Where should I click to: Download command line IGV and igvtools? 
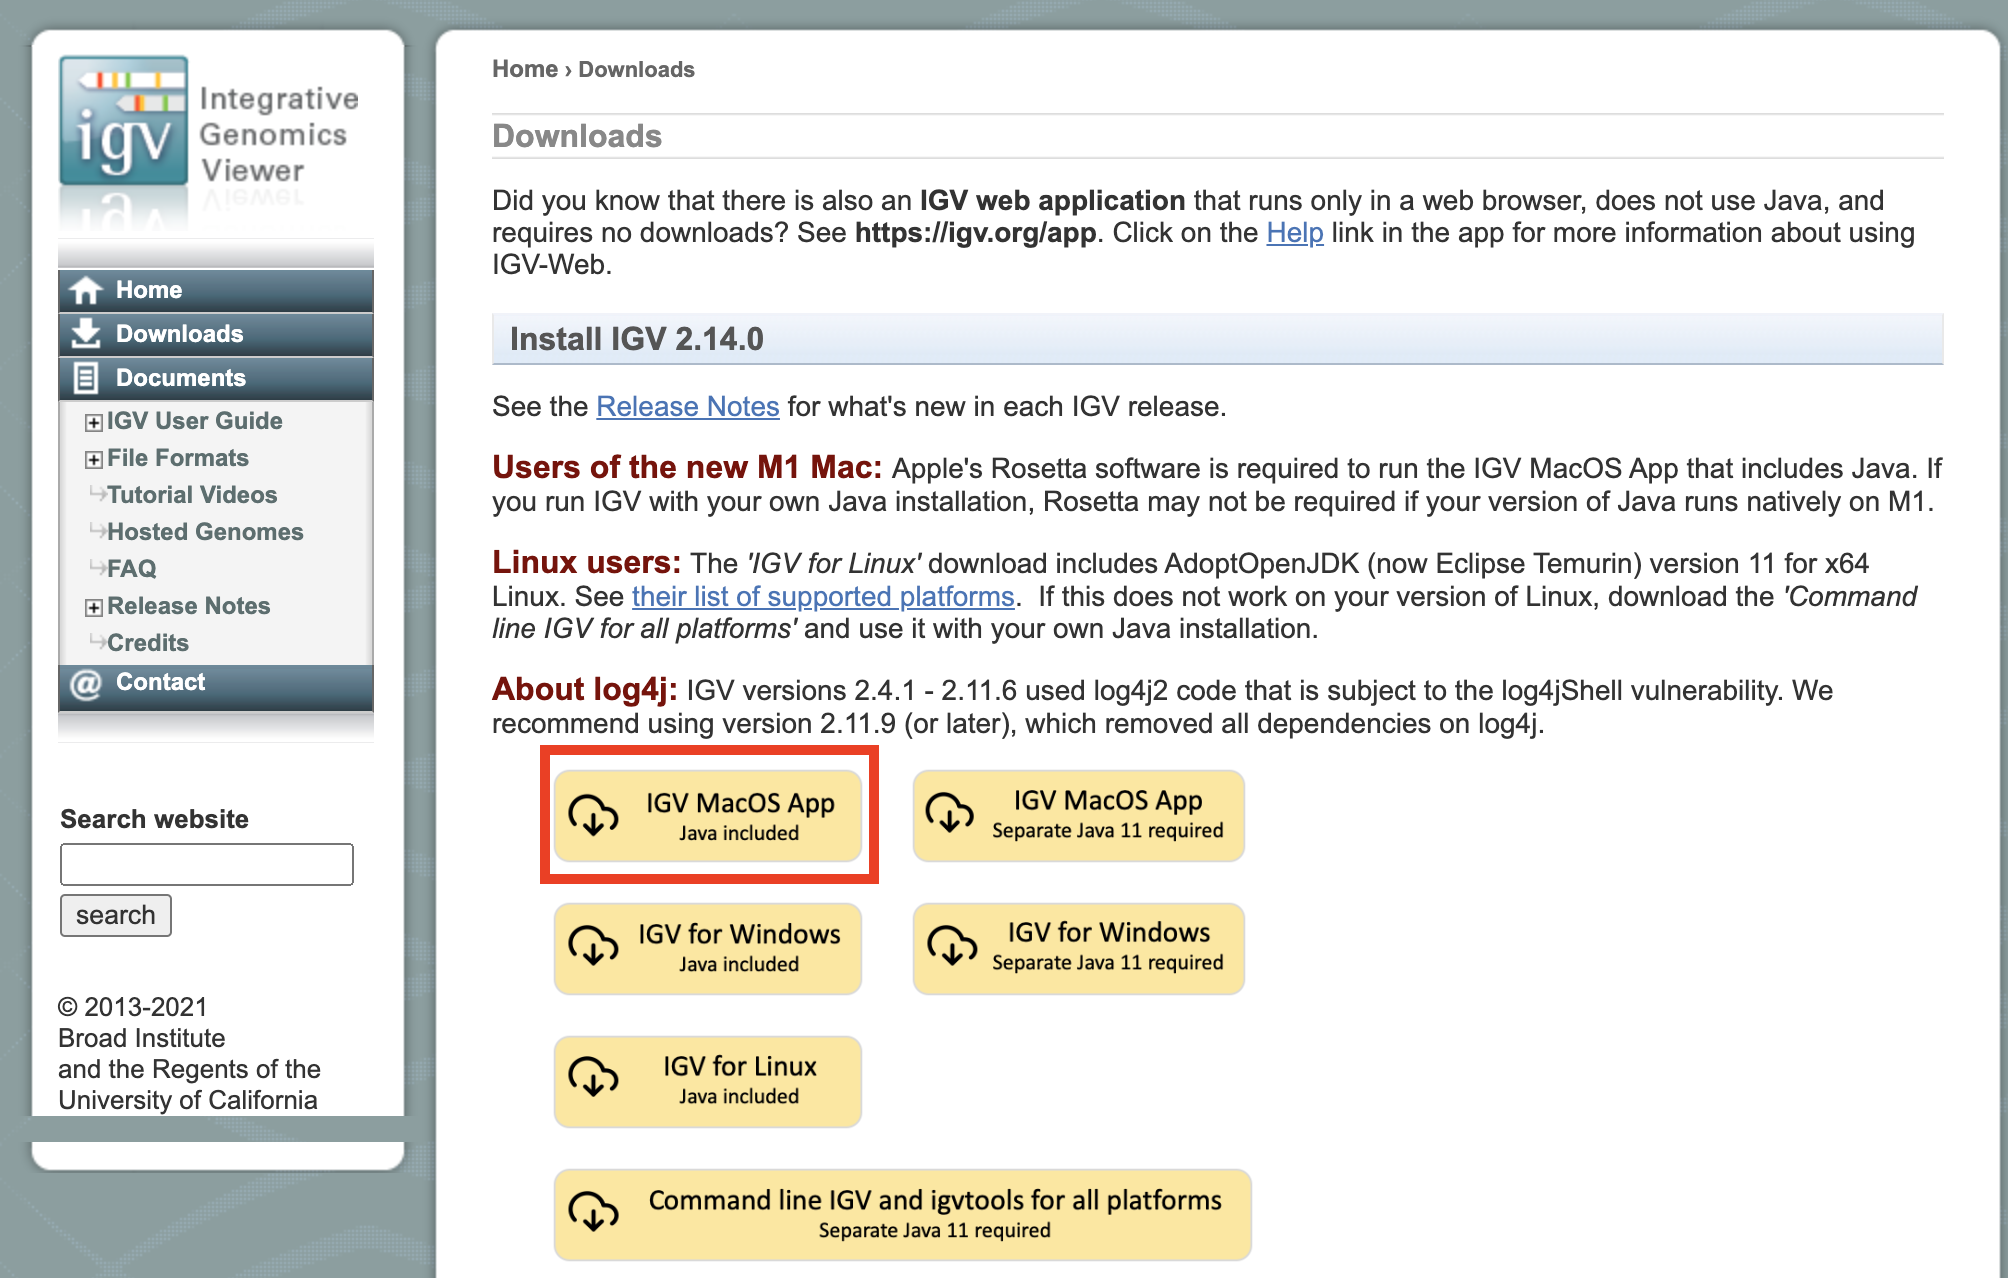[902, 1214]
